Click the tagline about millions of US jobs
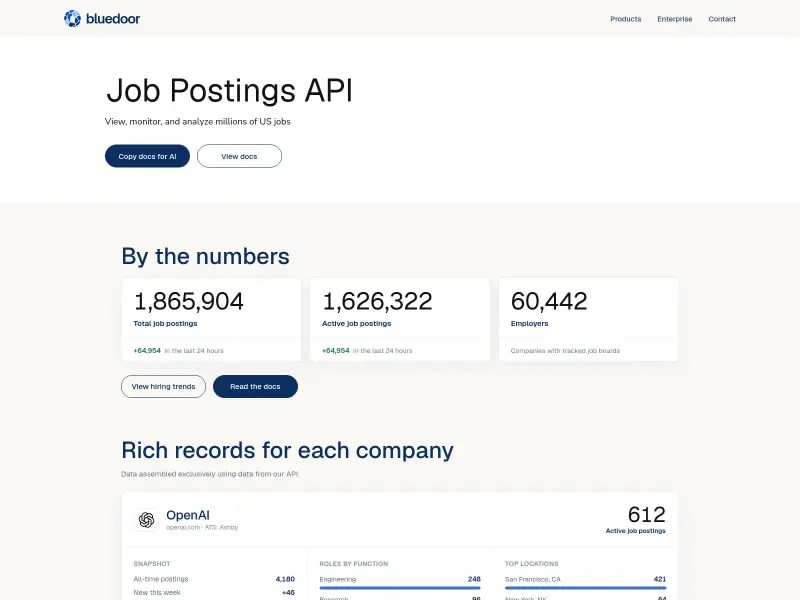Screen dimensions: 800x600 pos(198,121)
